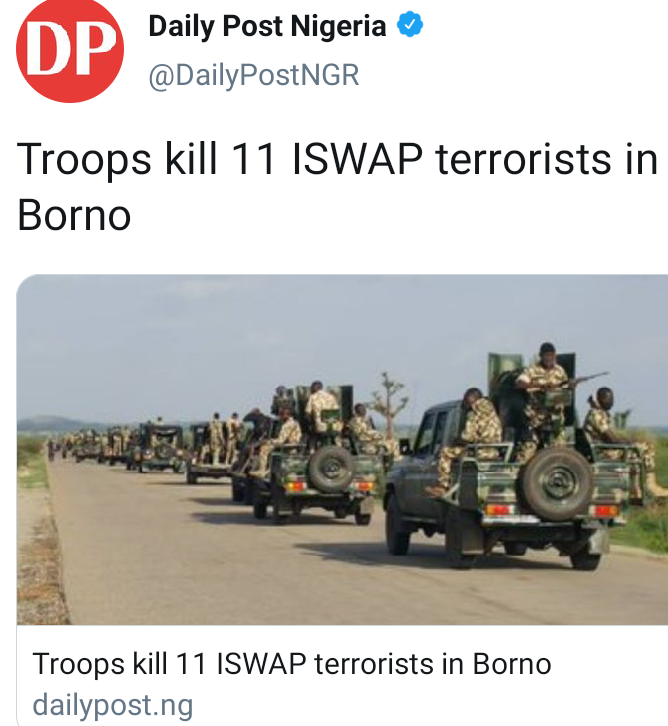Open the red DP profile avatar

pyautogui.click(x=70, y=49)
